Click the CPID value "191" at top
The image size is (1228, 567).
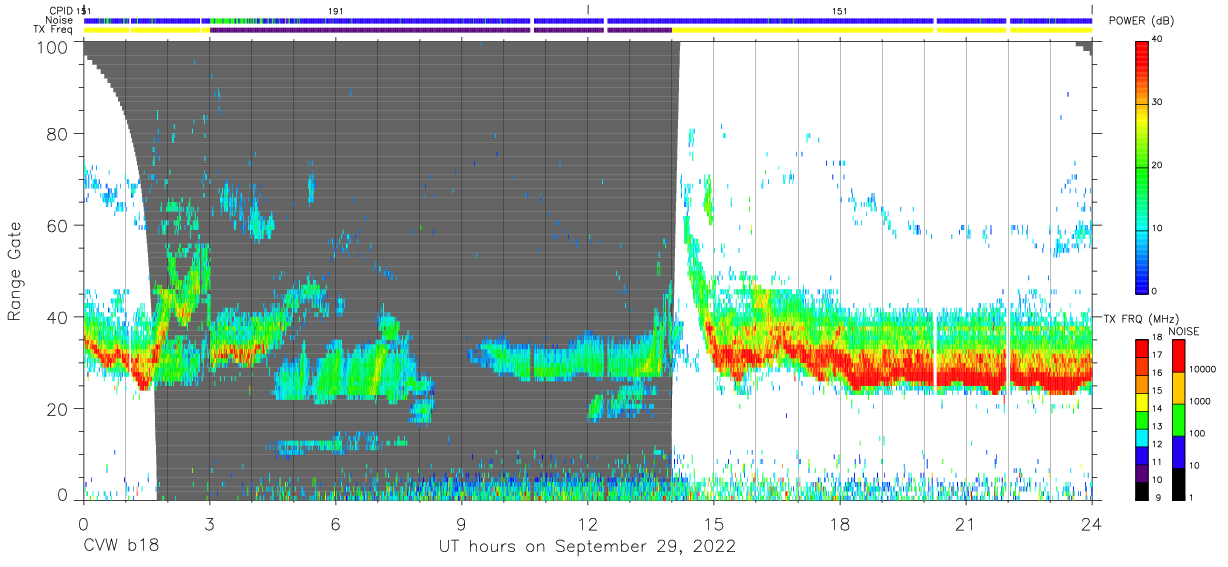point(336,10)
